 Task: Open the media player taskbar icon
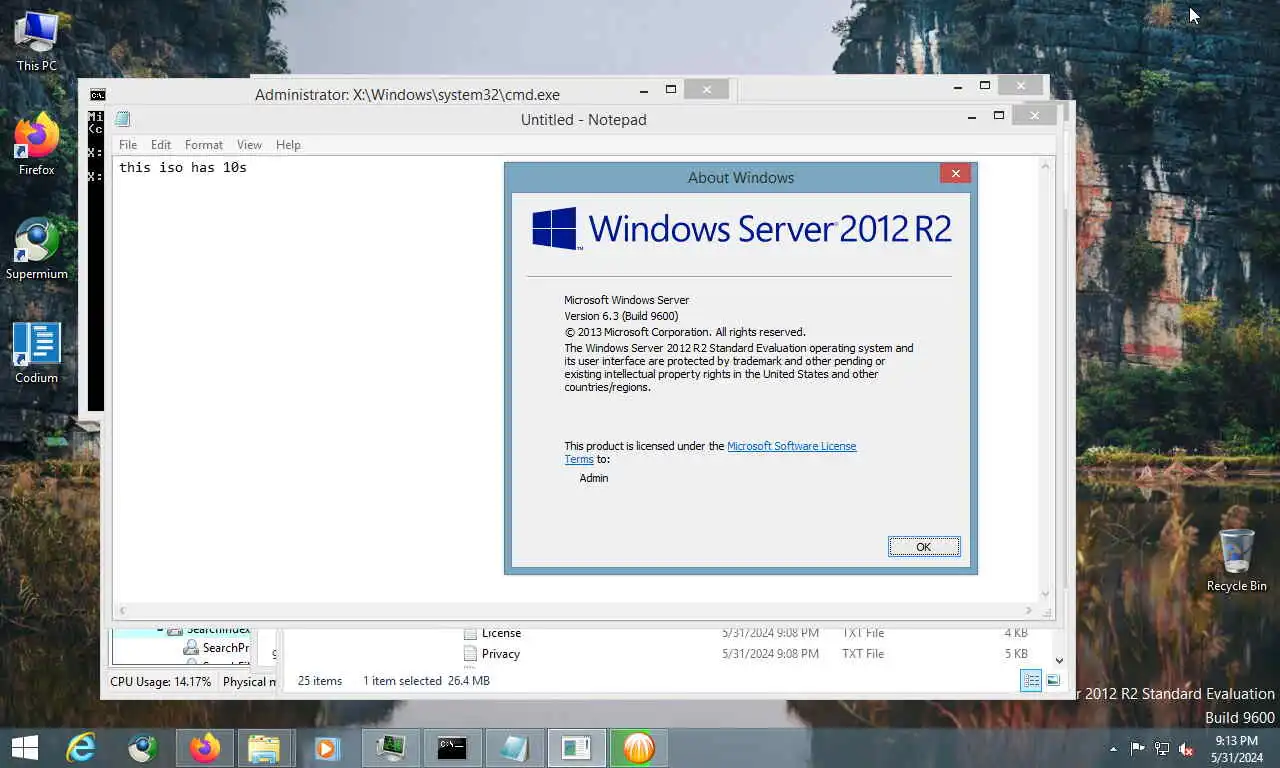(x=326, y=748)
